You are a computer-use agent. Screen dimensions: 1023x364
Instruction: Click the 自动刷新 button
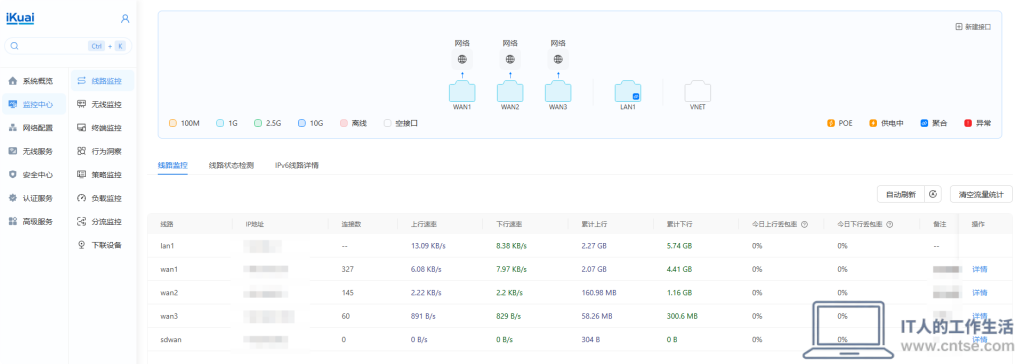tap(901, 194)
